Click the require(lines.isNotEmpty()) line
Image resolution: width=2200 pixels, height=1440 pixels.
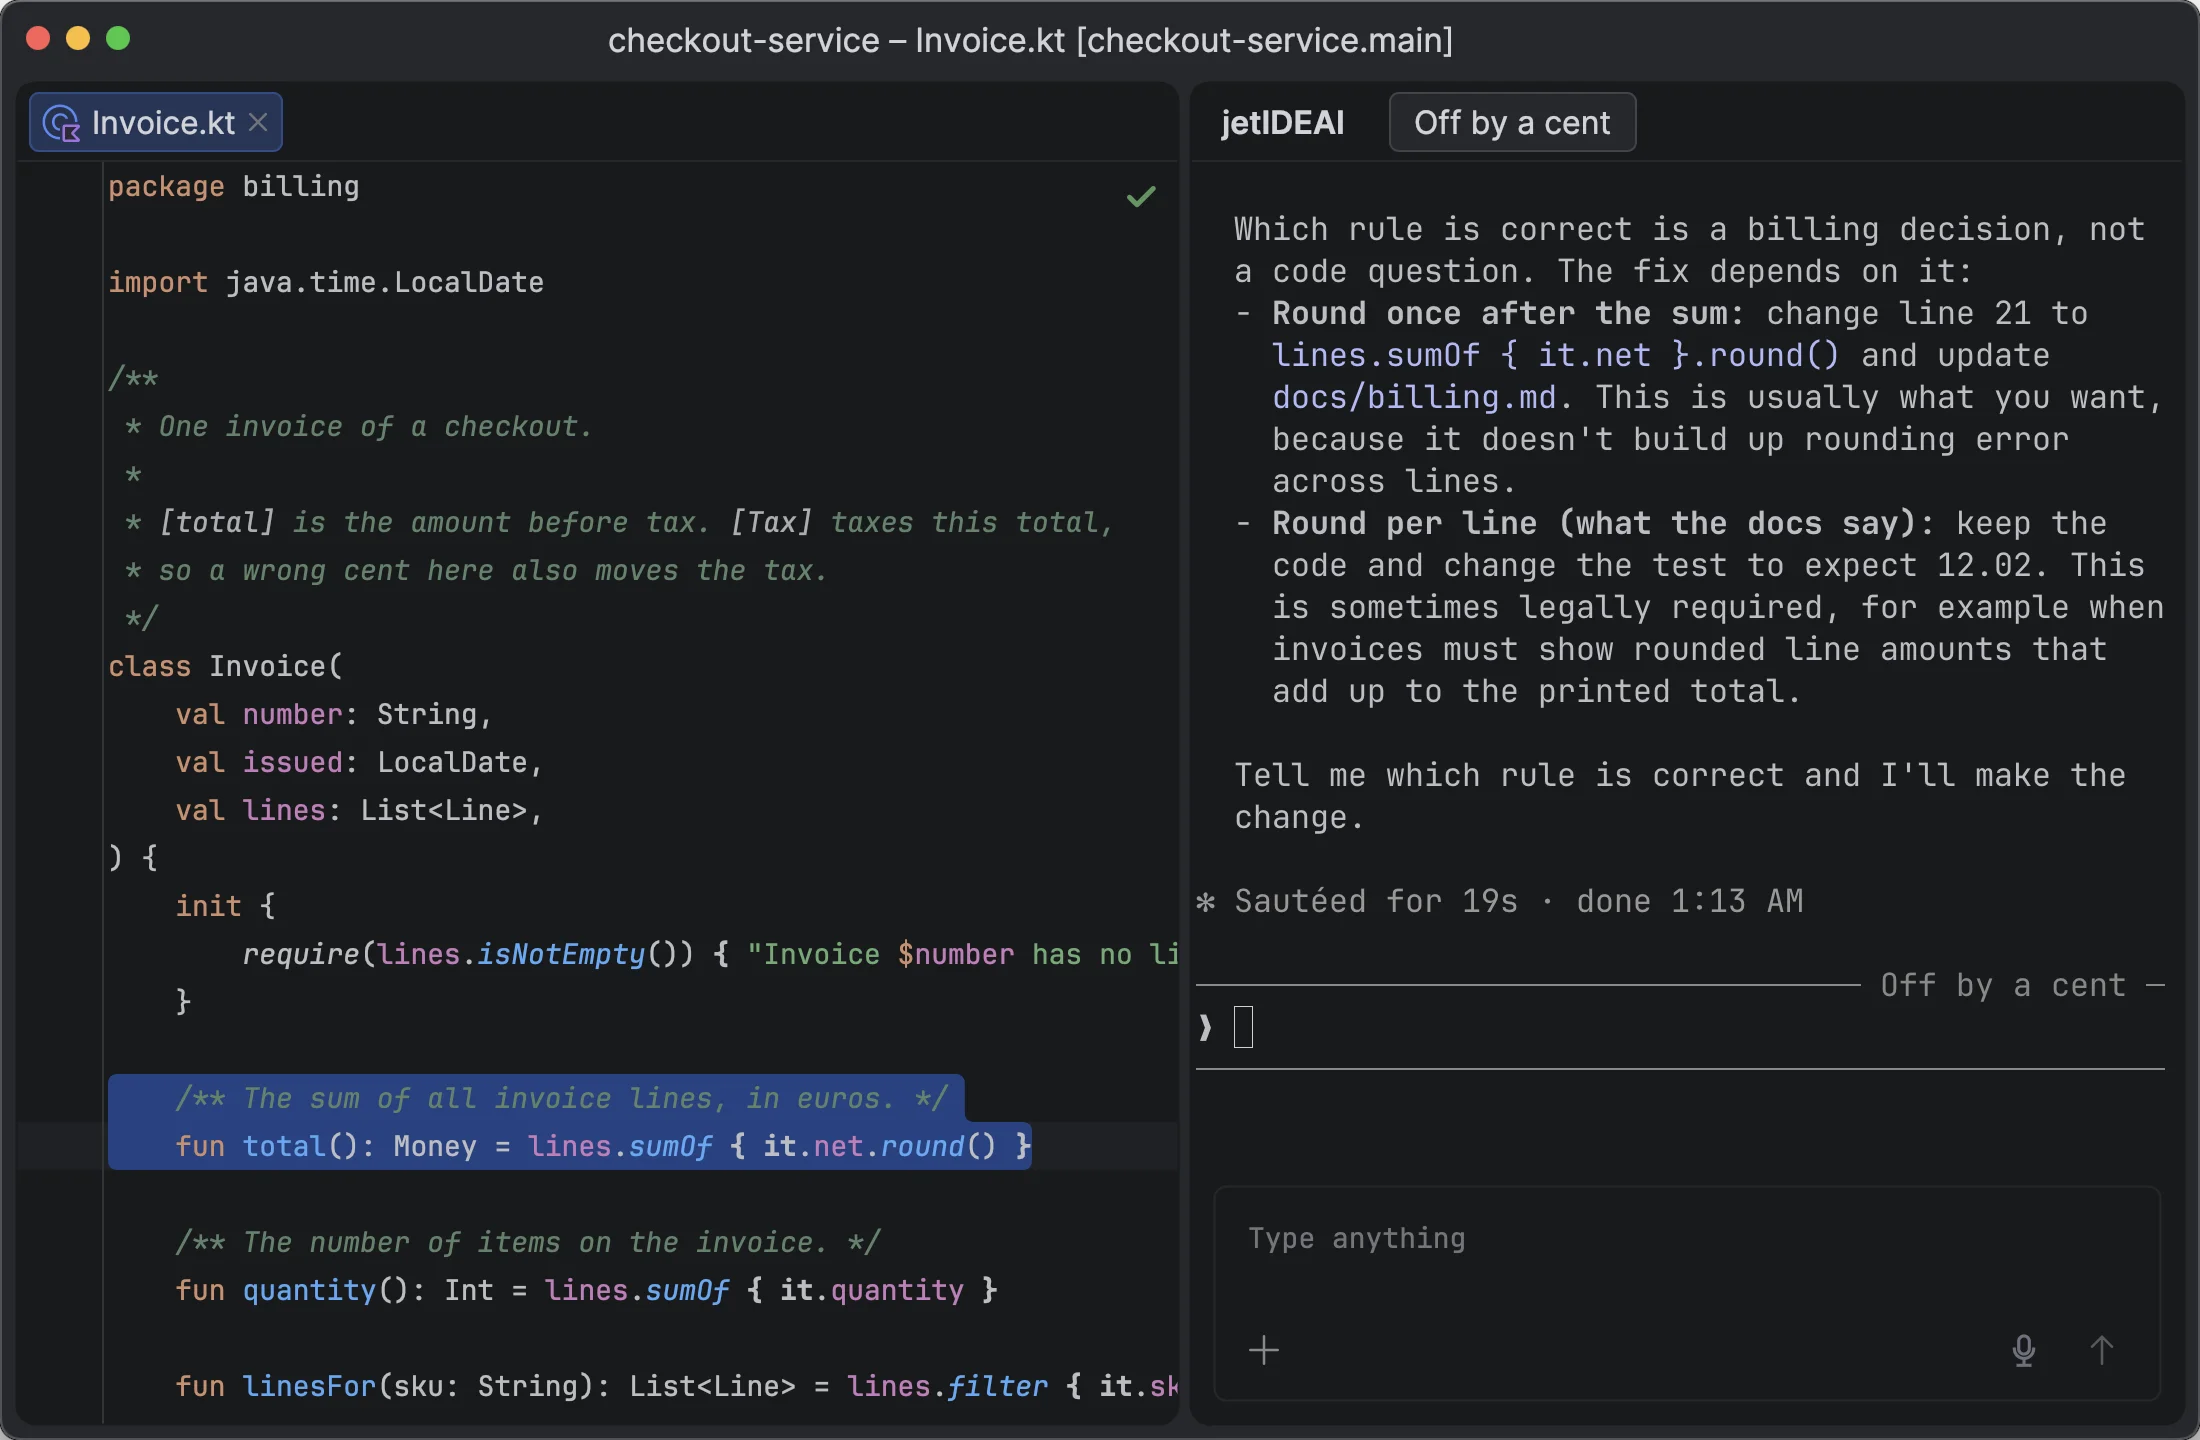(x=710, y=955)
